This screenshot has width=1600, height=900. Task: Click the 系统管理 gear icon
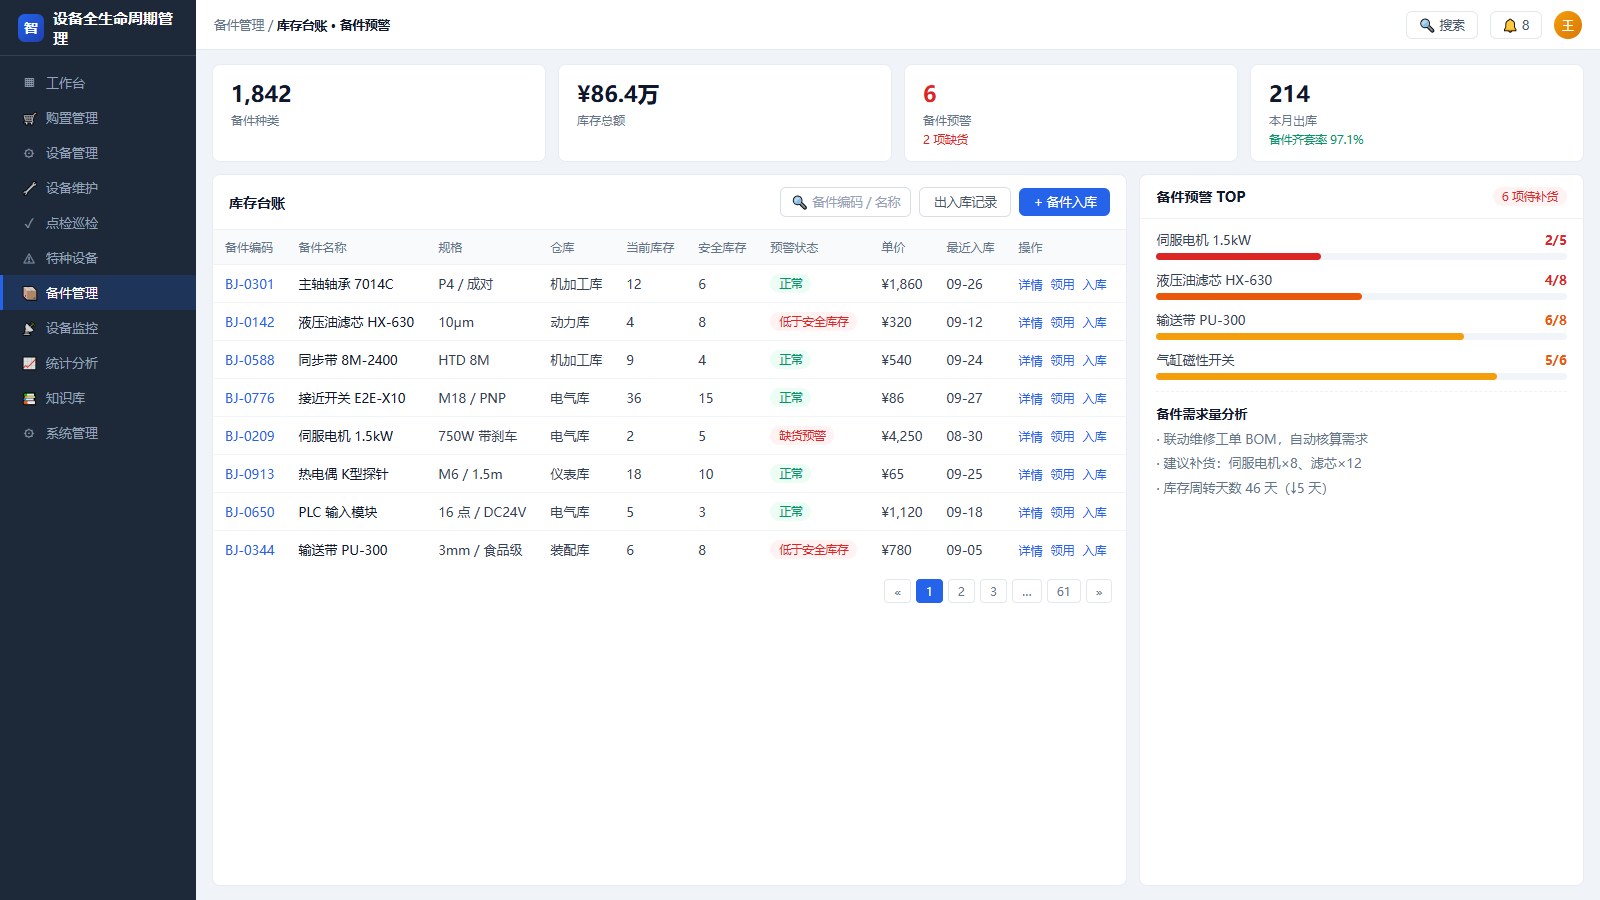click(29, 433)
